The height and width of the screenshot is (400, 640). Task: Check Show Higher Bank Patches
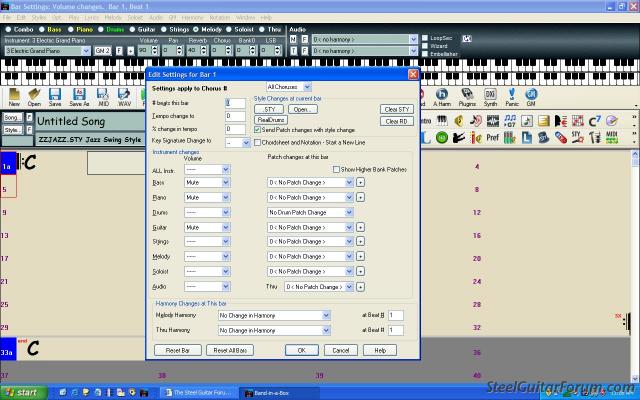click(336, 169)
